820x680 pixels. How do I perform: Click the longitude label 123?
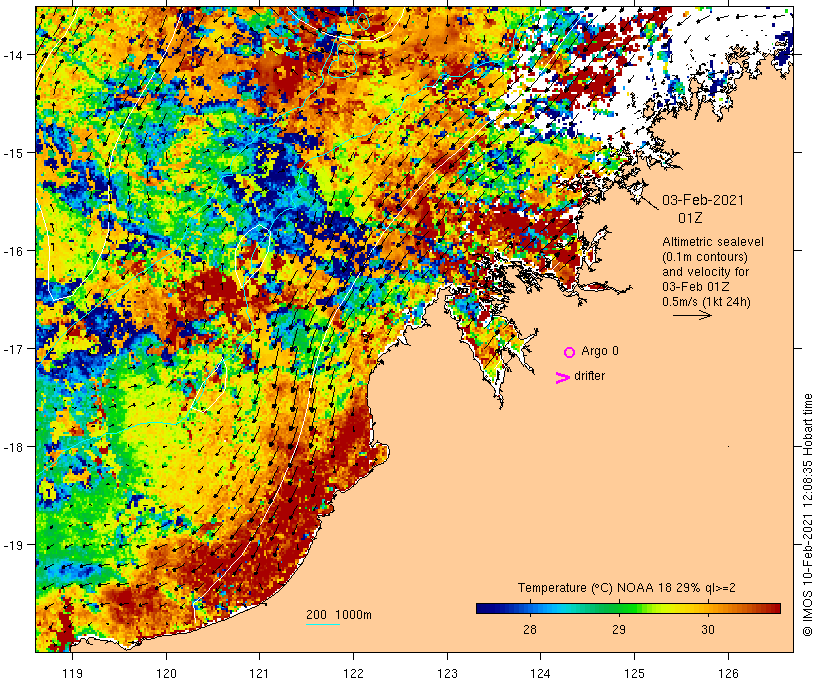point(447,673)
